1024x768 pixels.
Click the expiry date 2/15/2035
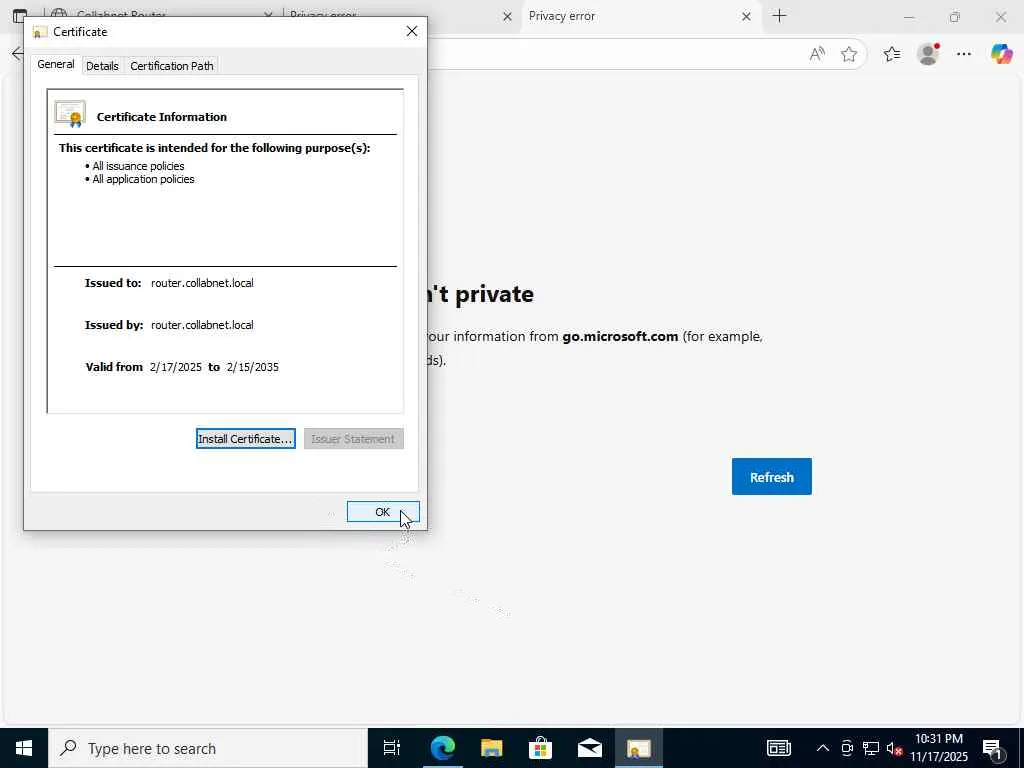point(253,367)
